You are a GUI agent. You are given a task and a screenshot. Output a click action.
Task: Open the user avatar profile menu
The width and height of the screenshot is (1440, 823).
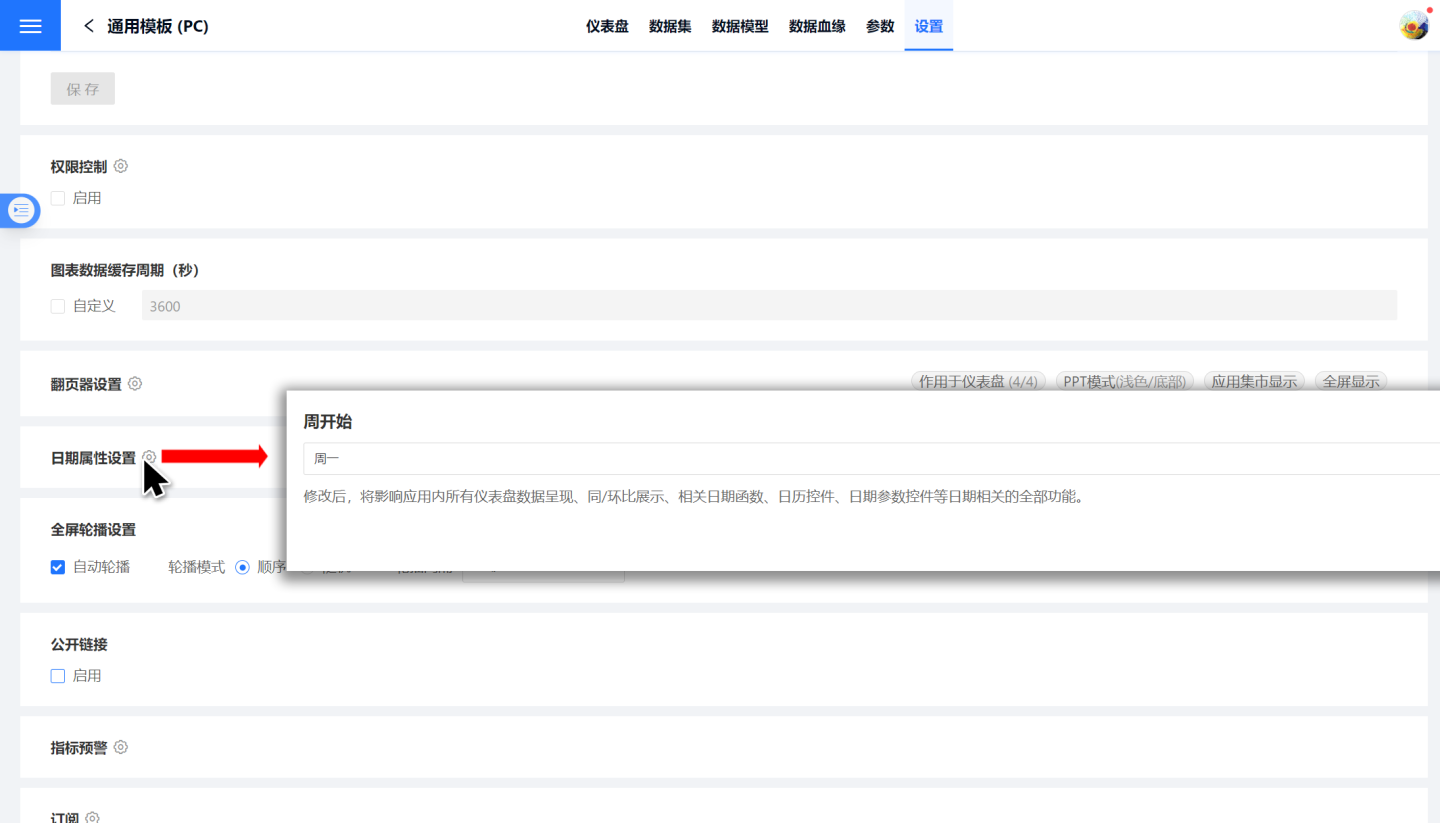1413,26
